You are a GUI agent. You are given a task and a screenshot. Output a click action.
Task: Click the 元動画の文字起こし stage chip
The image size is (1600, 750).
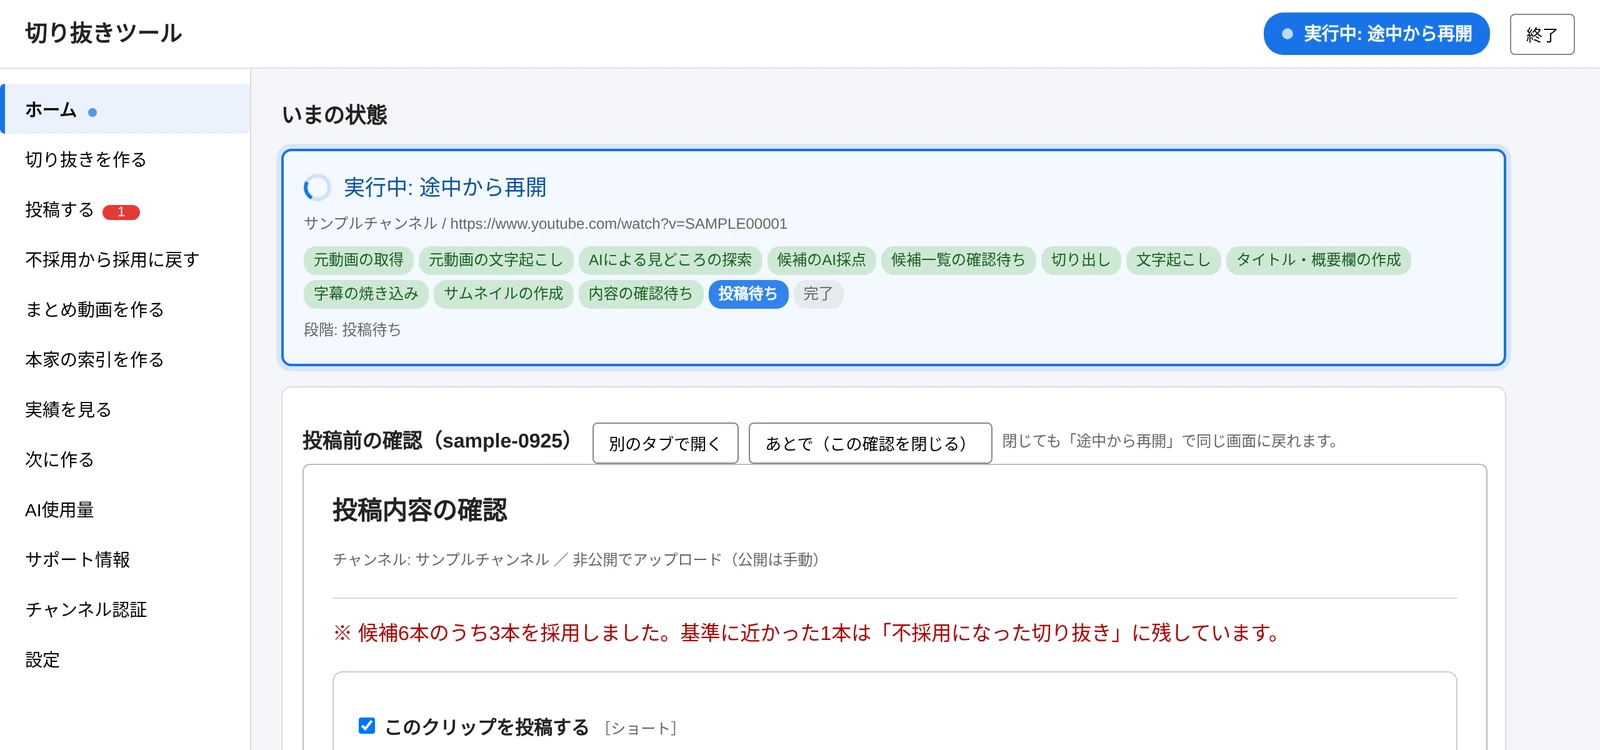[x=496, y=260]
